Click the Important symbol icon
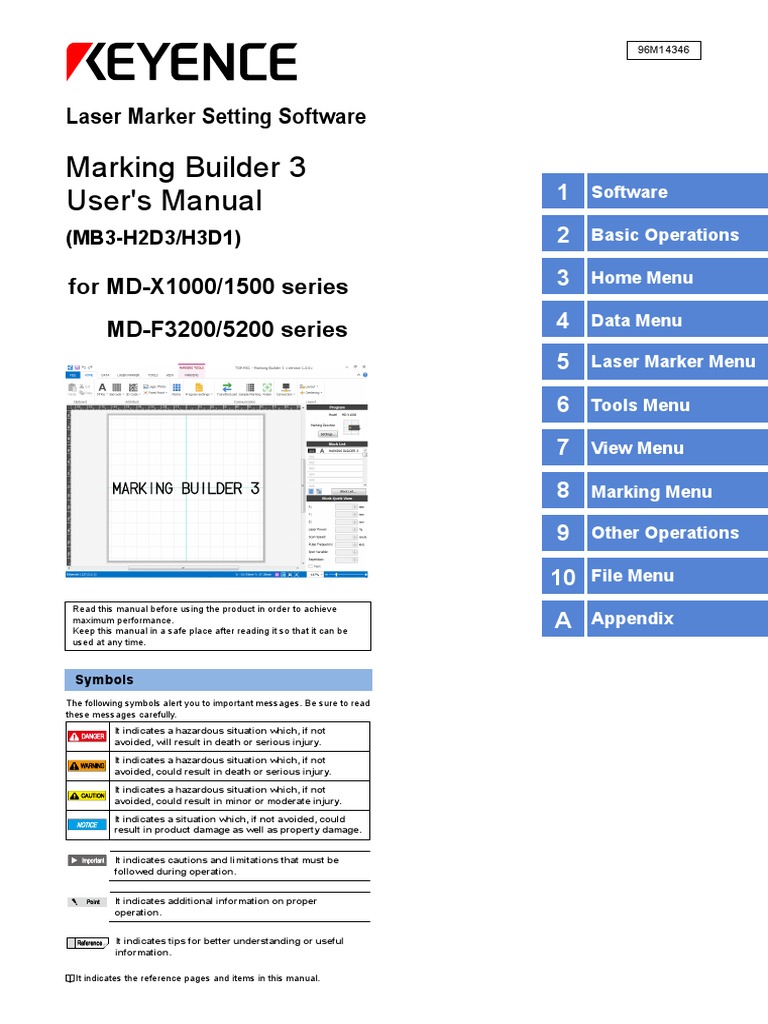The width and height of the screenshot is (768, 1024). 88,860
